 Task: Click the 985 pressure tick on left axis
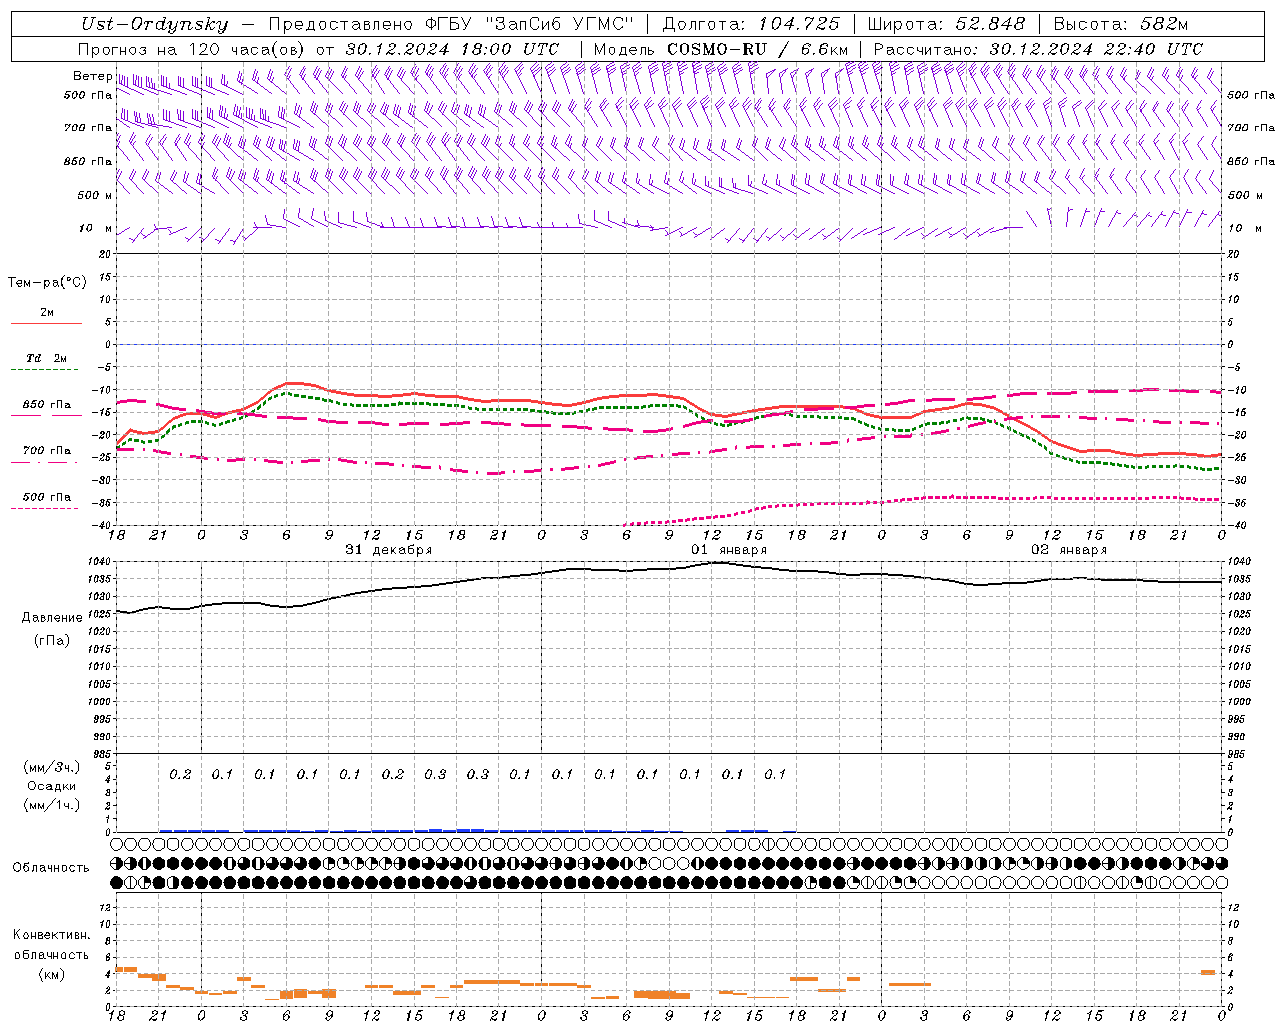pyautogui.click(x=102, y=754)
